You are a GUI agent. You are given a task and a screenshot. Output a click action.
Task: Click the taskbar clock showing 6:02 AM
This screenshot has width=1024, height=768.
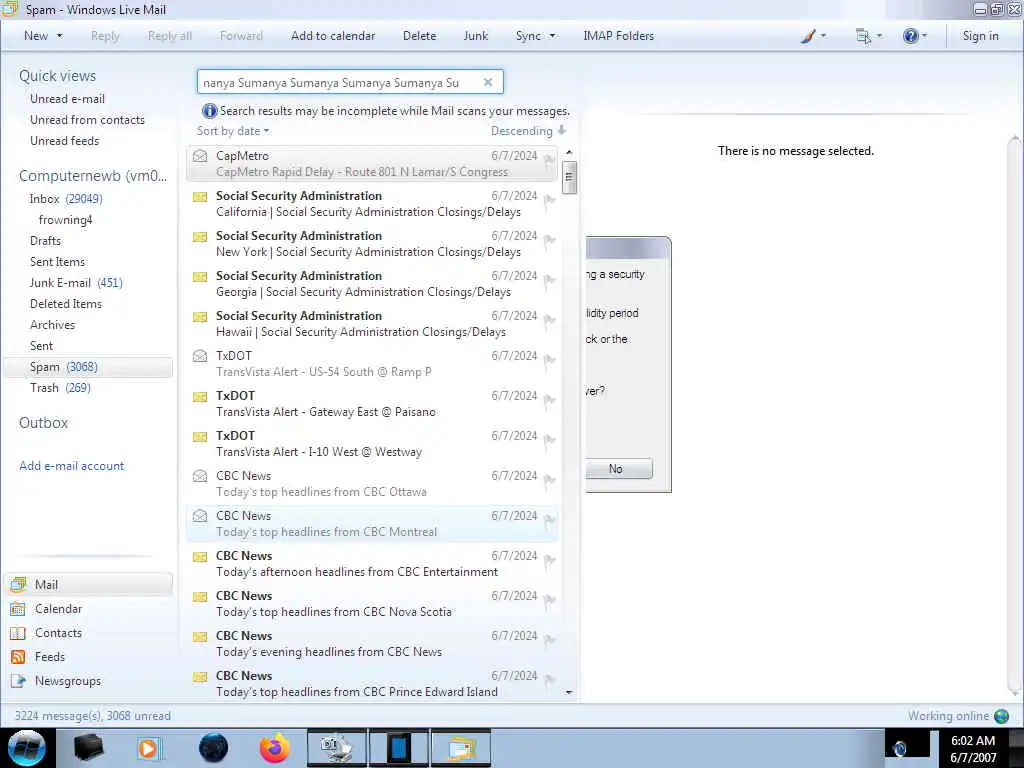point(973,748)
